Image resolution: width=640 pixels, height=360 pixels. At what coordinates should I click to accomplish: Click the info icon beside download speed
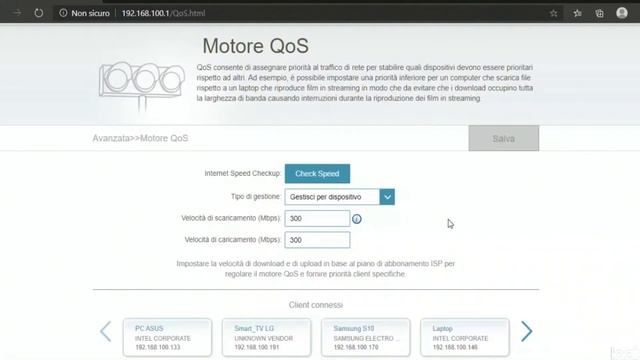click(357, 219)
